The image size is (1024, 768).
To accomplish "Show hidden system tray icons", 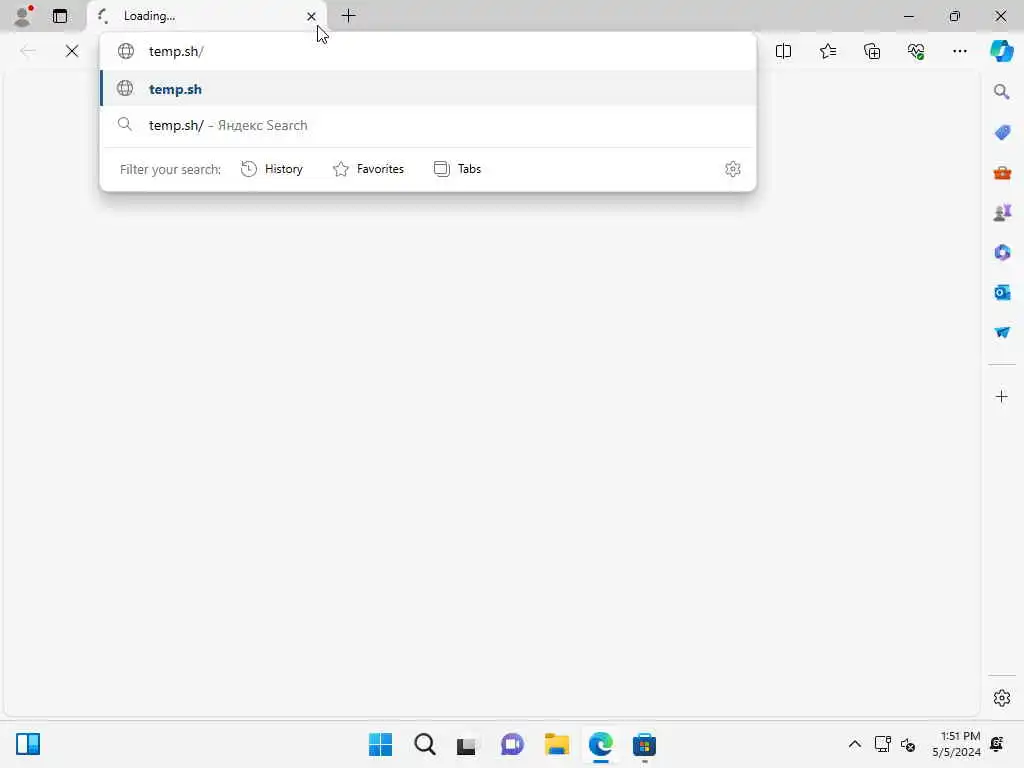I will [854, 744].
